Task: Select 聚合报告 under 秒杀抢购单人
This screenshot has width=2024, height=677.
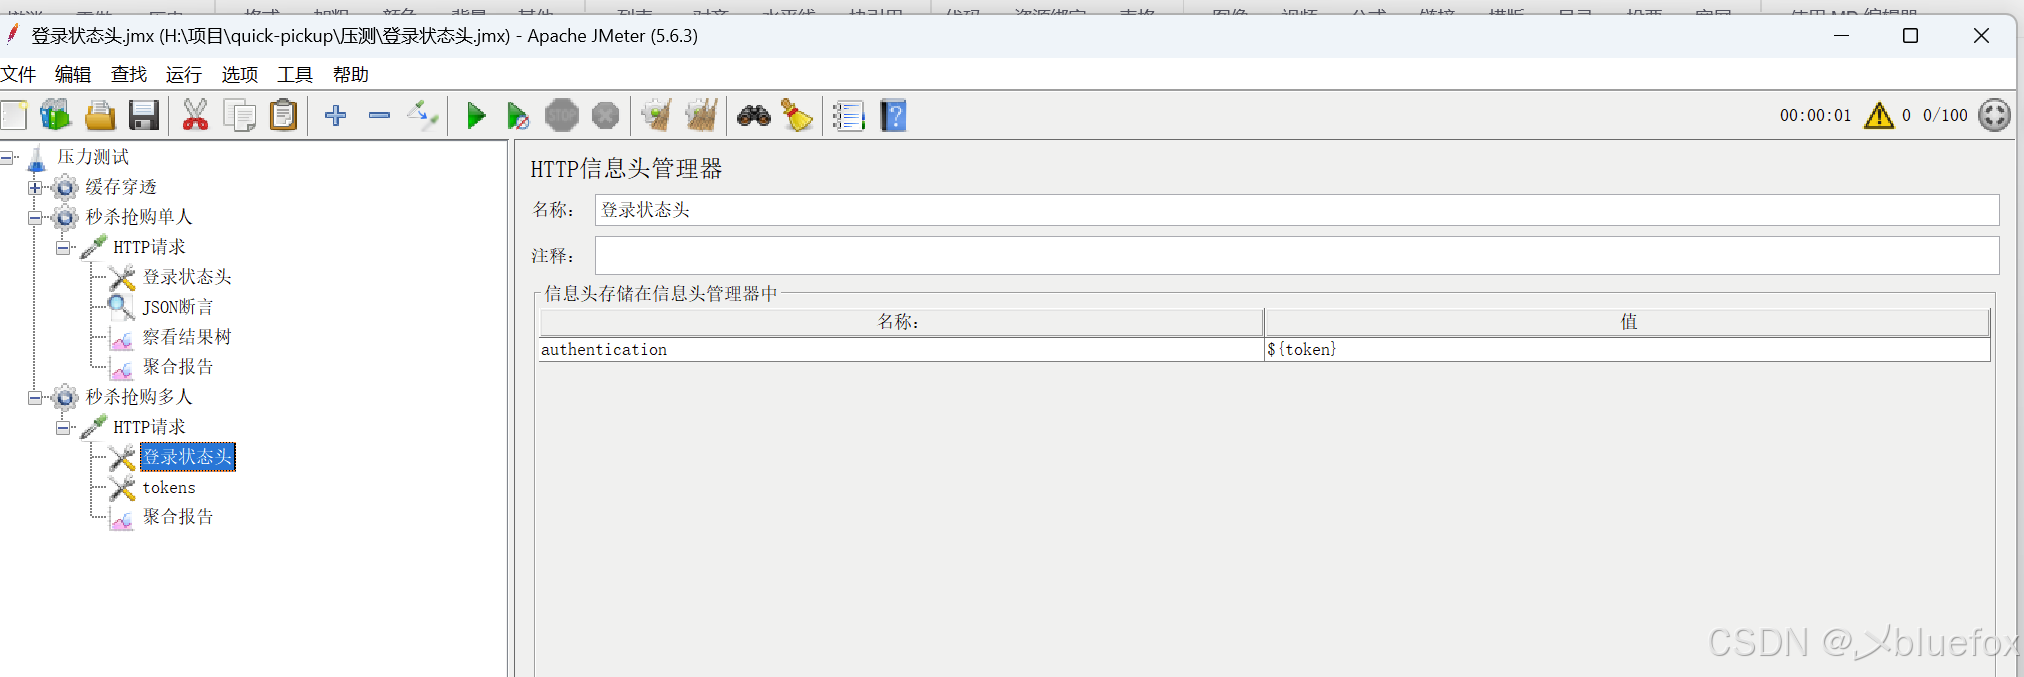Action: pyautogui.click(x=178, y=367)
